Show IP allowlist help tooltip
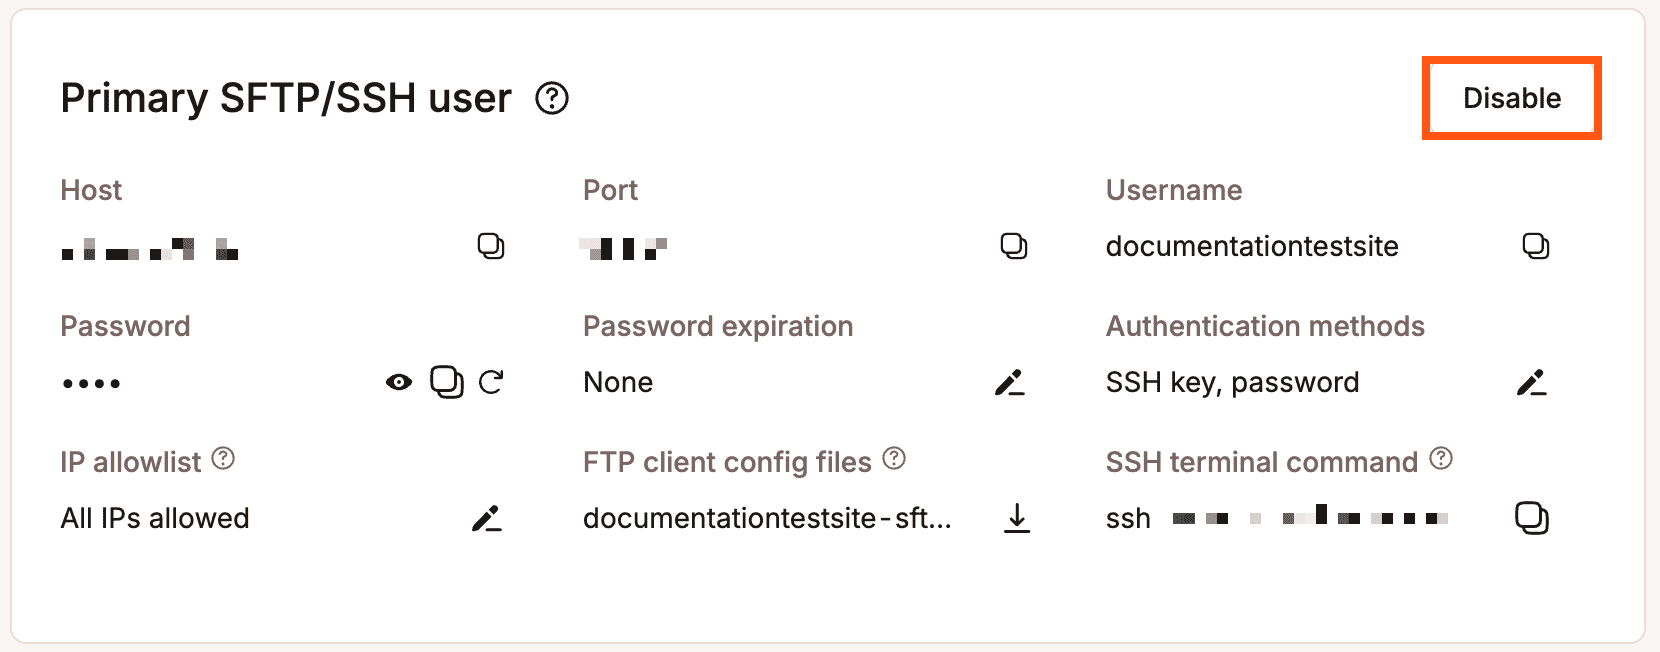This screenshot has width=1660, height=652. tap(224, 459)
